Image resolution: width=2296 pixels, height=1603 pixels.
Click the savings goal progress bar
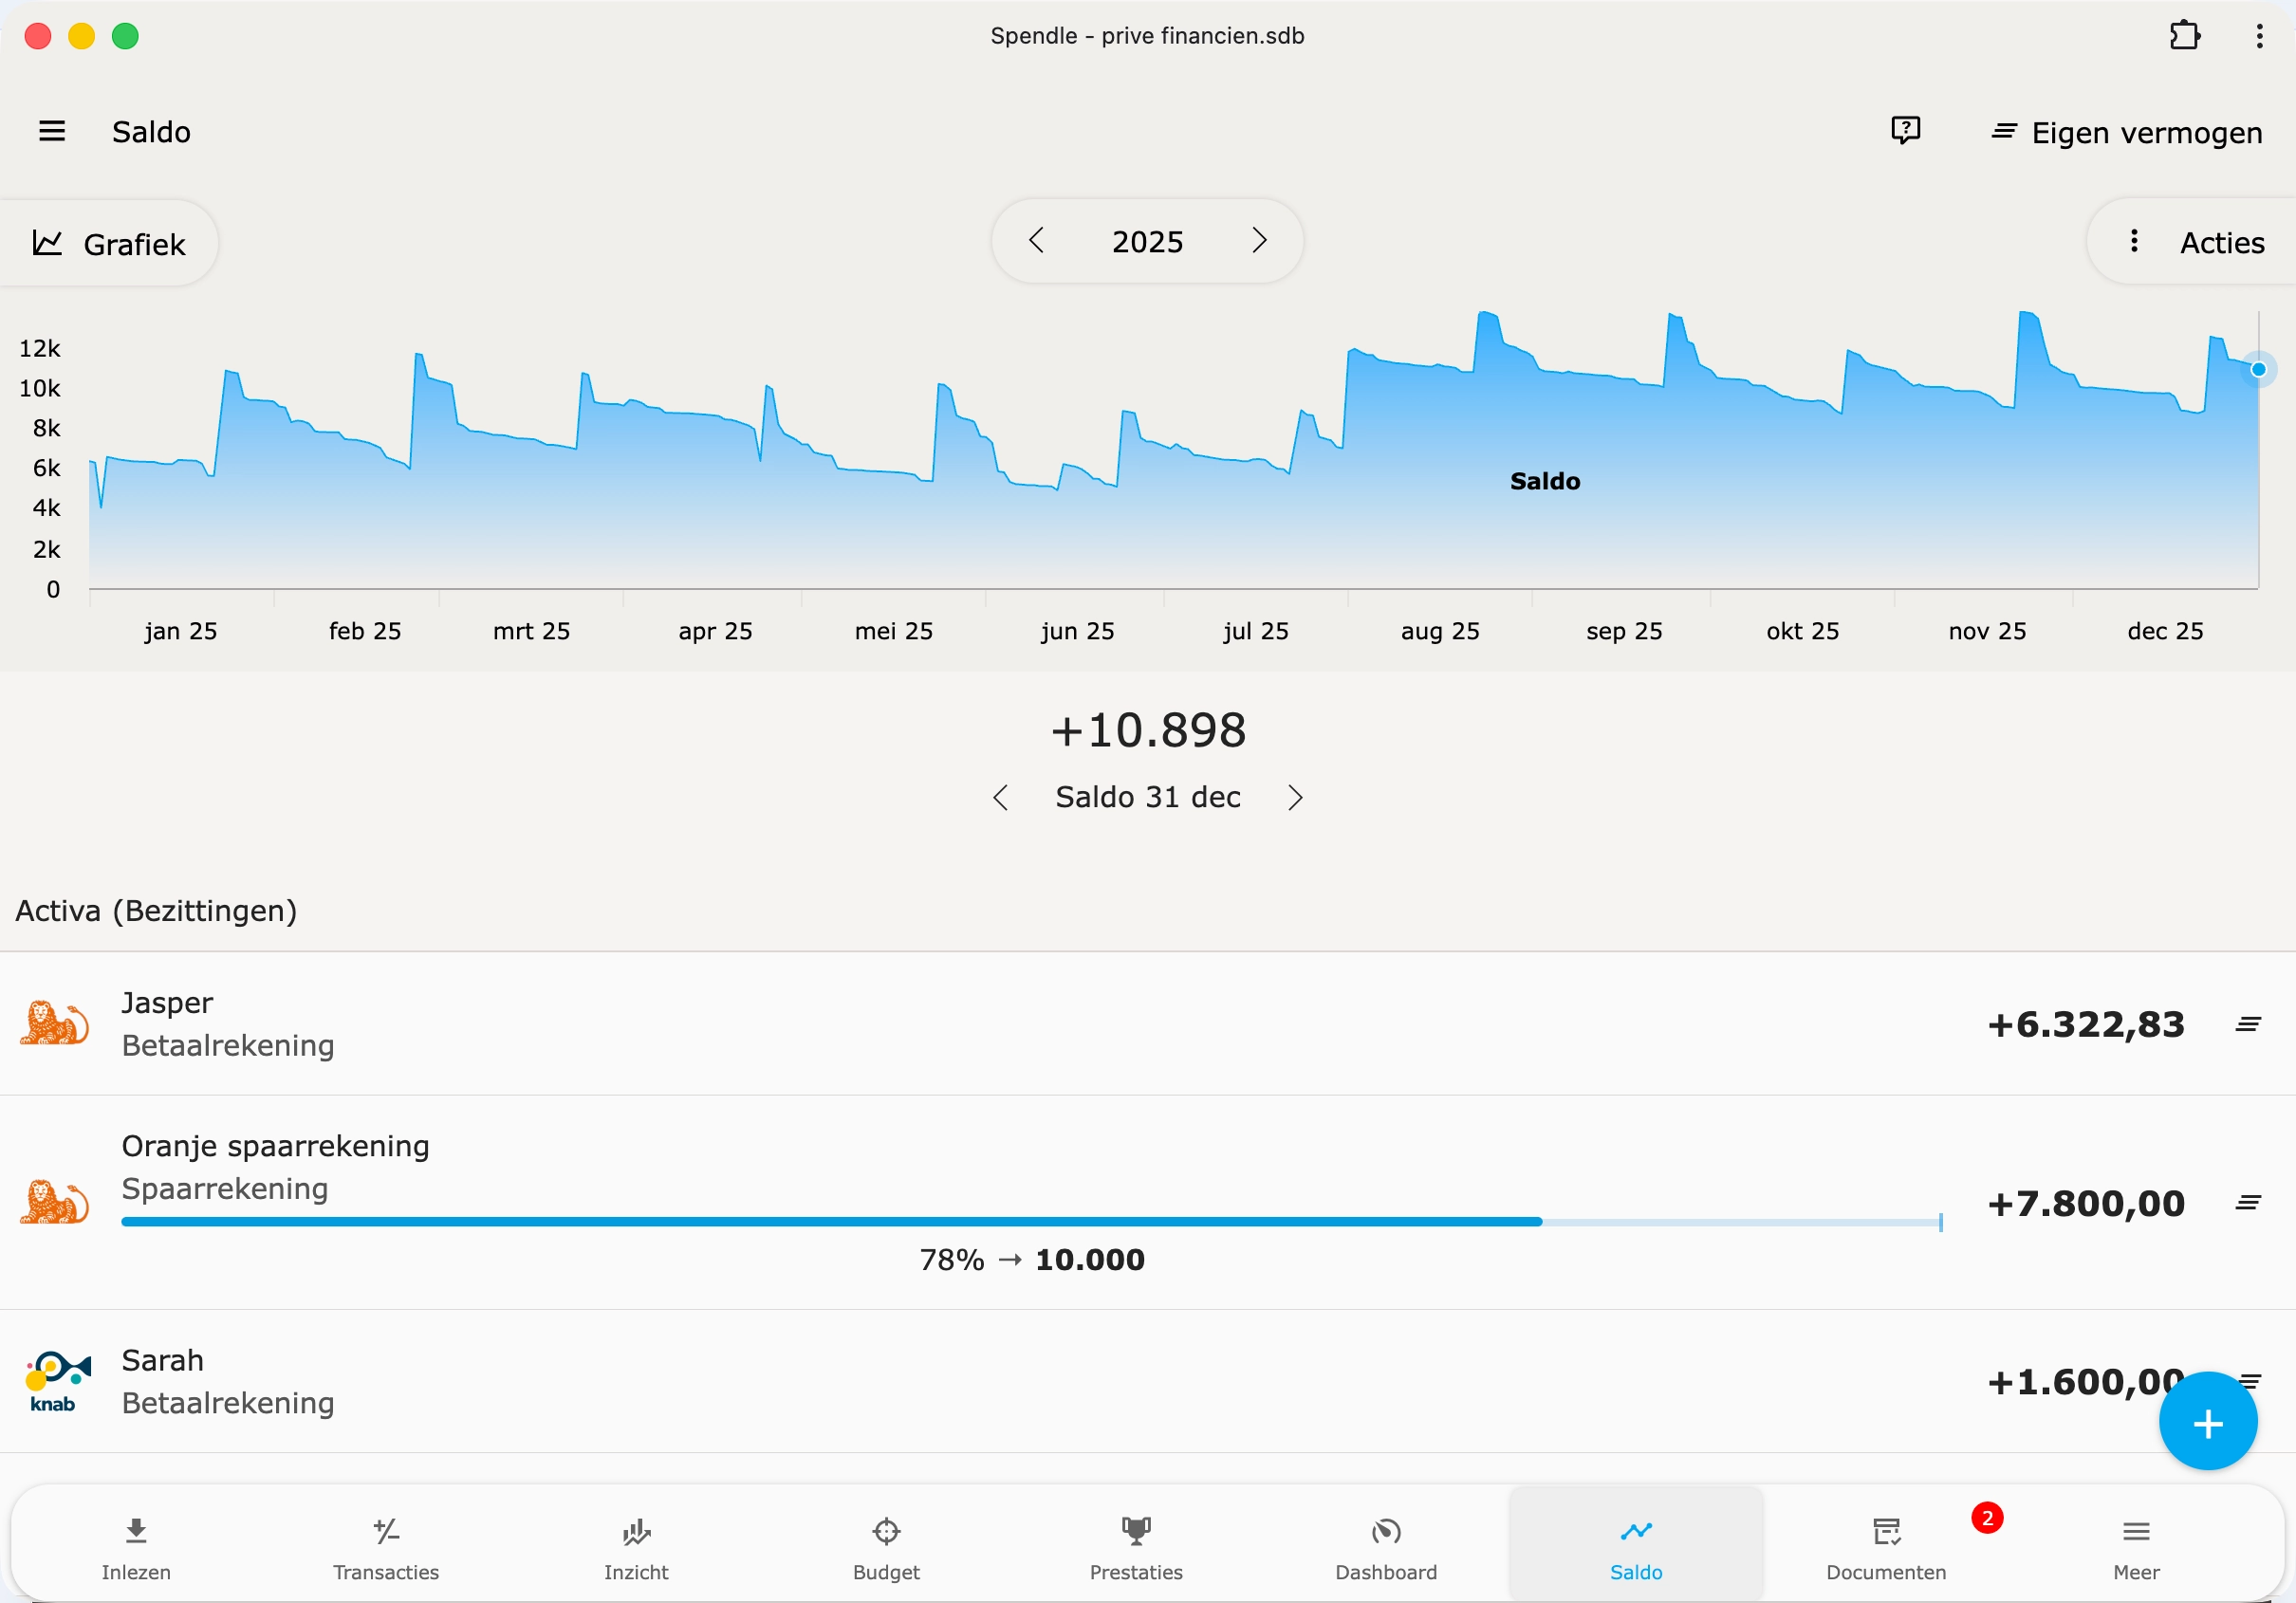pos(1030,1222)
